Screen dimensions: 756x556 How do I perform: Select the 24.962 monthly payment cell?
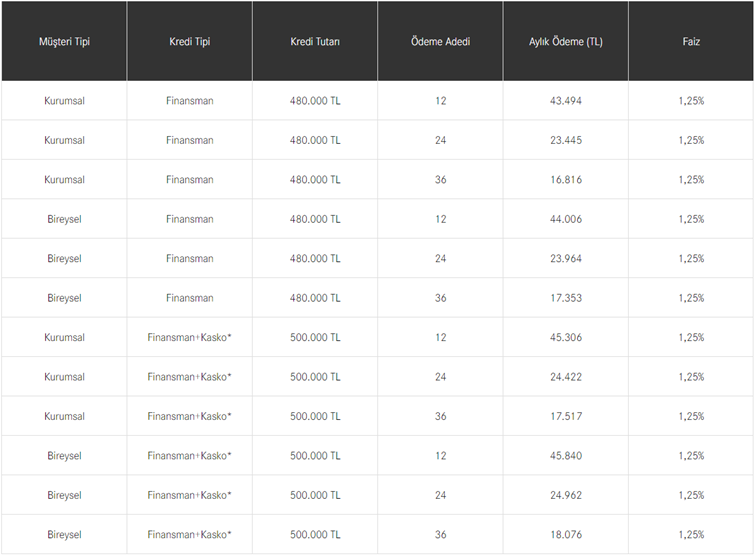pyautogui.click(x=566, y=495)
